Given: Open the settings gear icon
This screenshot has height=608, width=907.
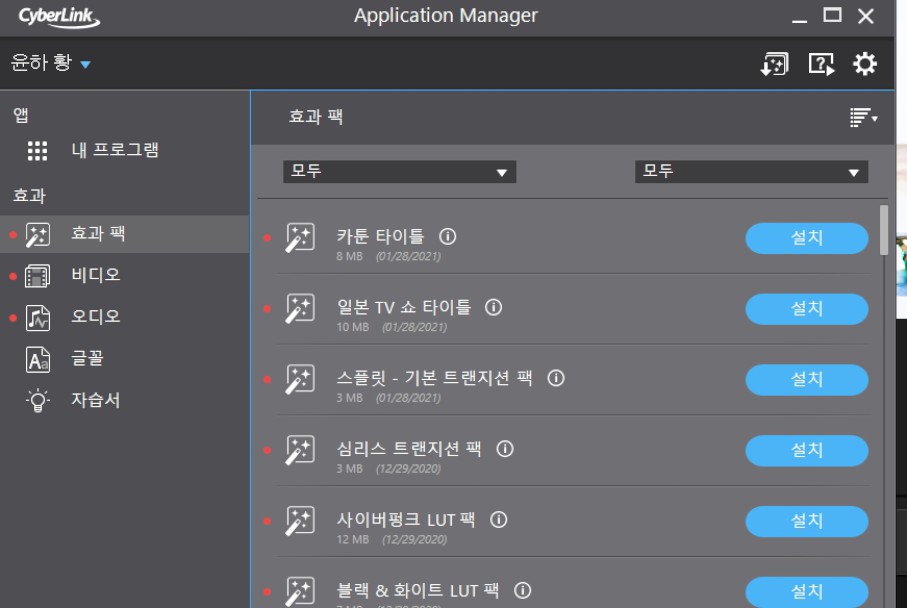Looking at the screenshot, I should pyautogui.click(x=865, y=64).
